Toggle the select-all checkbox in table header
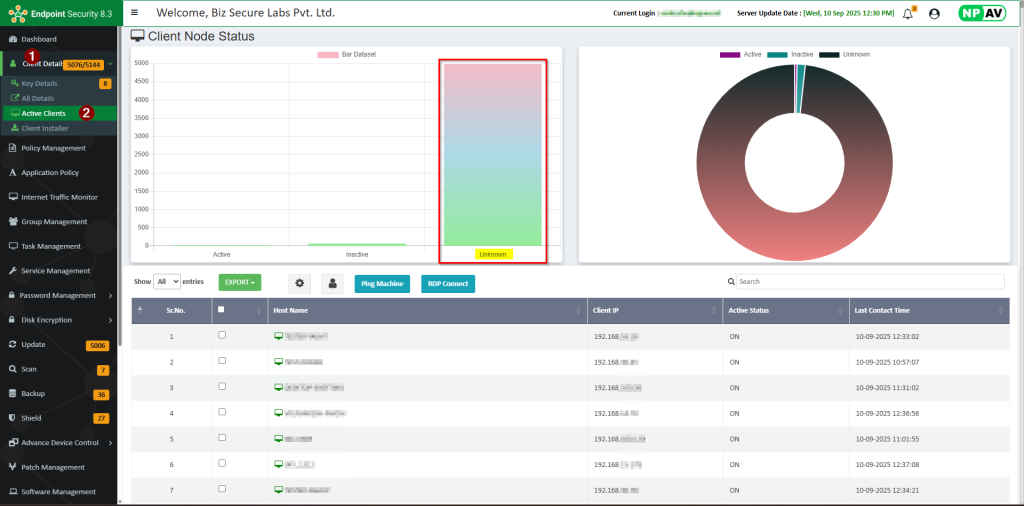The height and width of the screenshot is (506, 1024). (221, 310)
